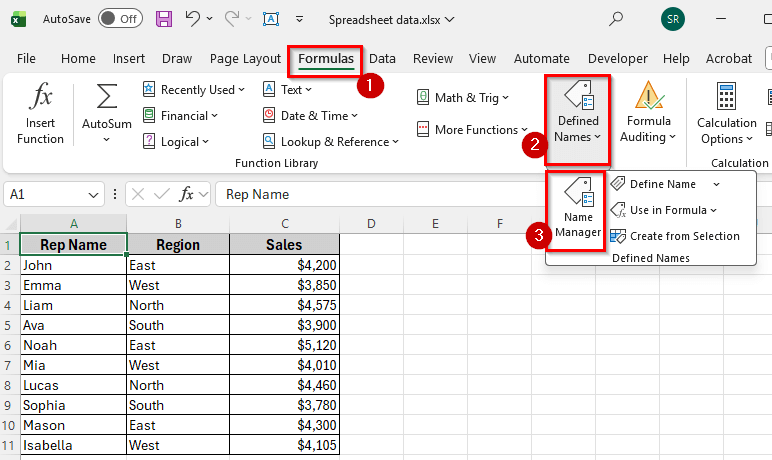Select column C header

pyautogui.click(x=285, y=224)
